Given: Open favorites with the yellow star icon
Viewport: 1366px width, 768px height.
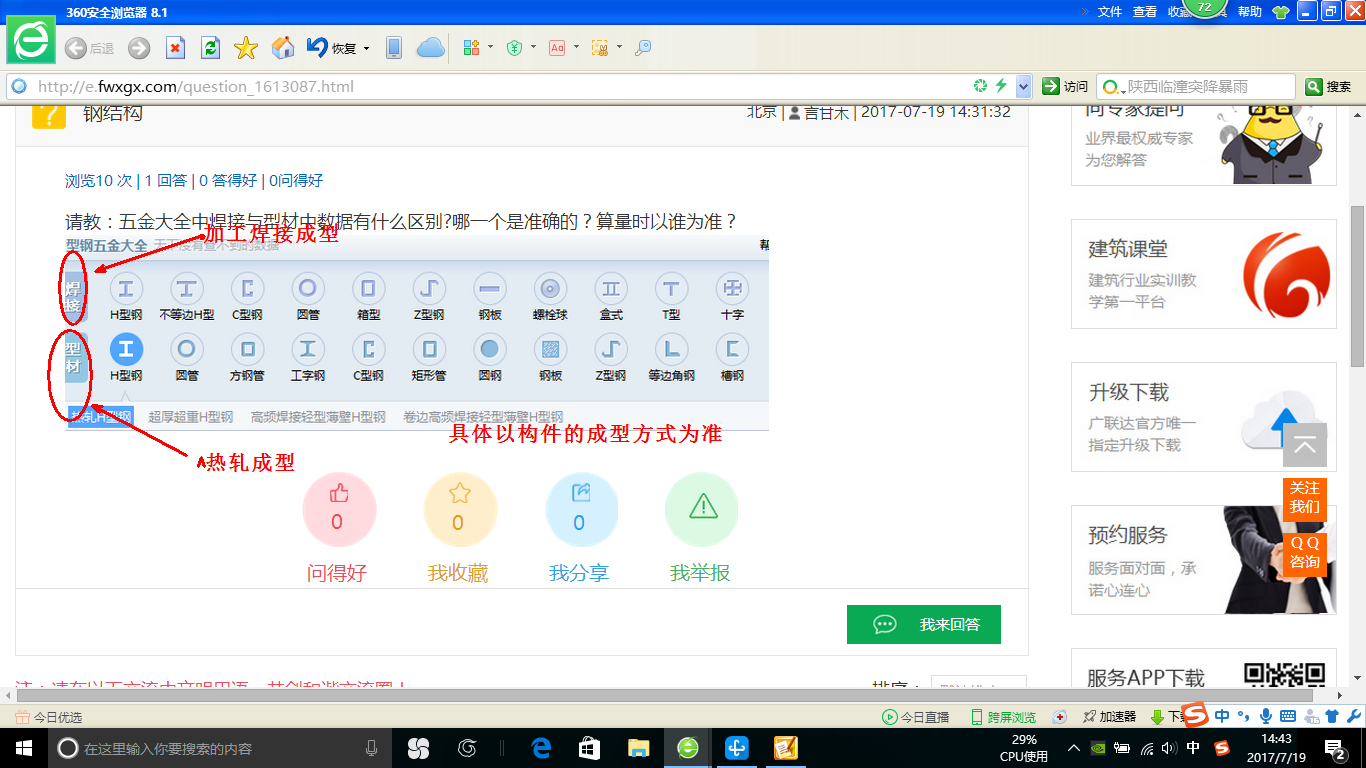Looking at the screenshot, I should 246,47.
